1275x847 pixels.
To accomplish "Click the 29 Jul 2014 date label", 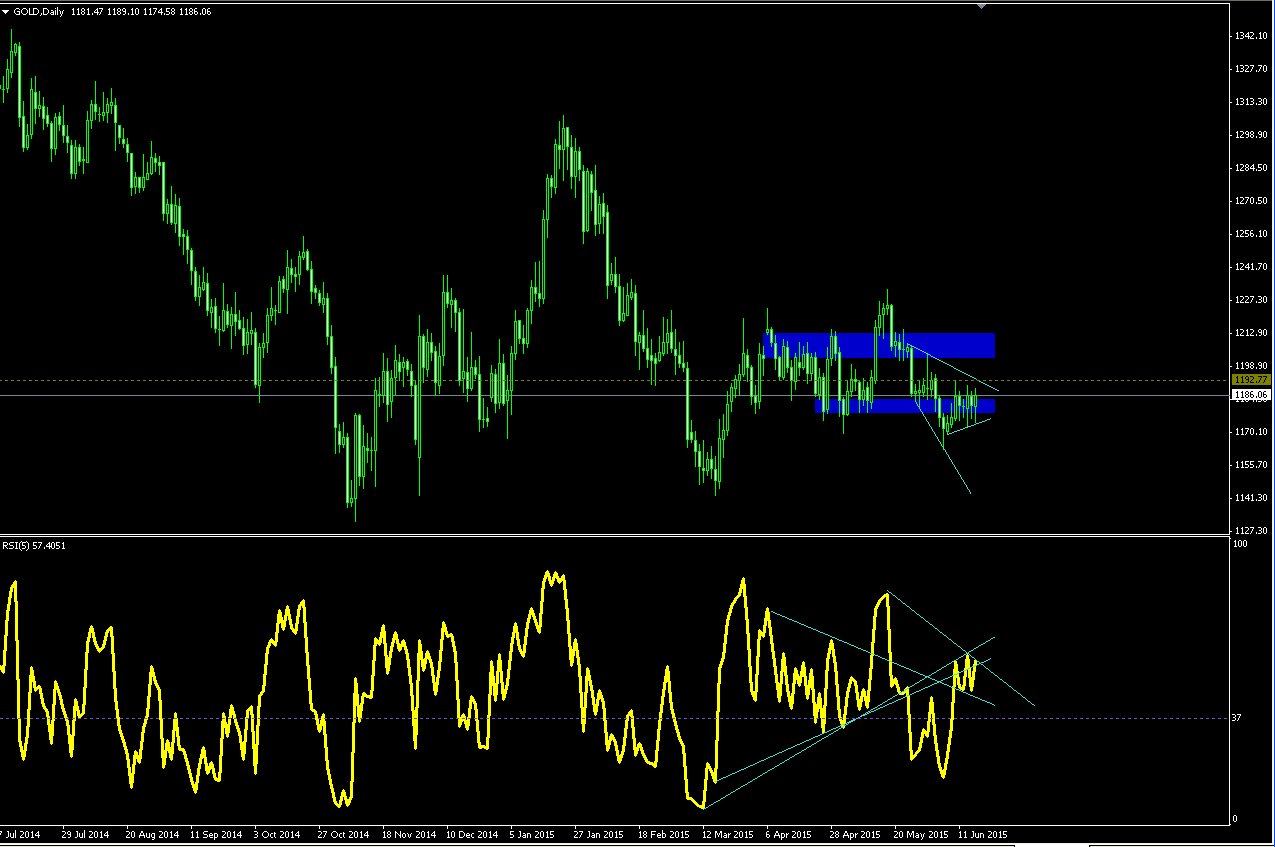I will 85,833.
